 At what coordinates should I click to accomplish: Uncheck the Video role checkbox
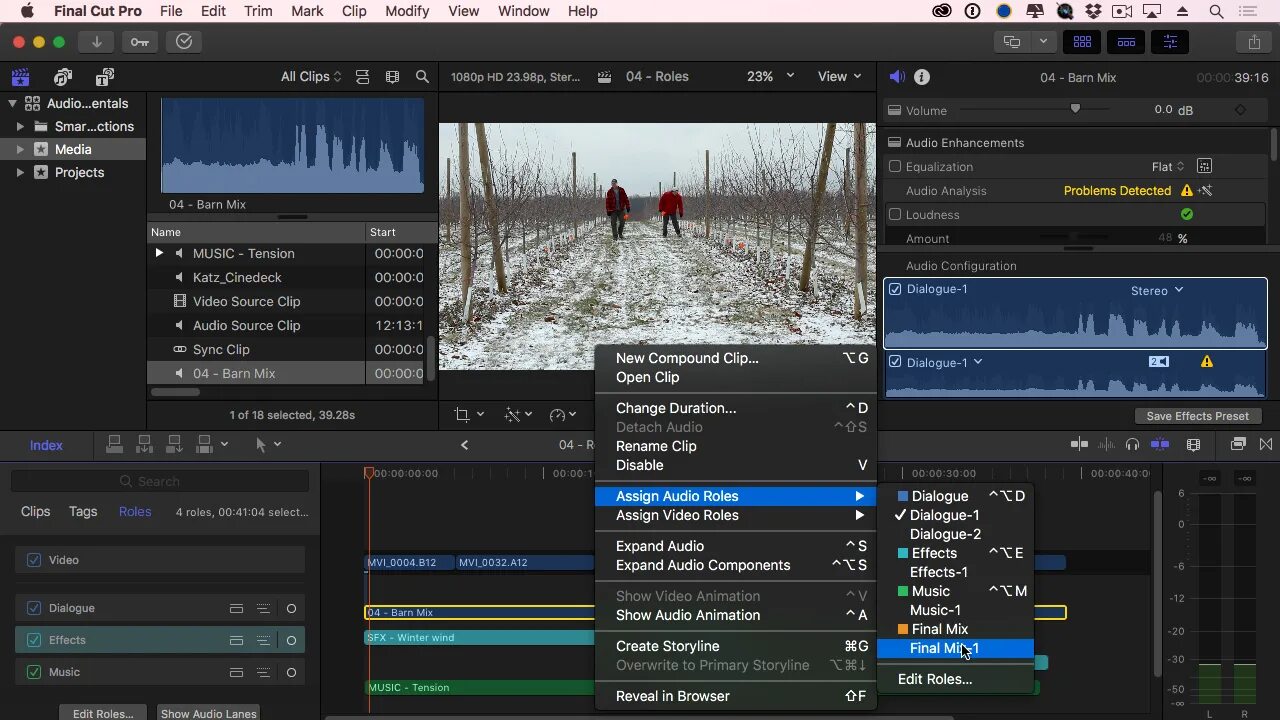pos(34,560)
